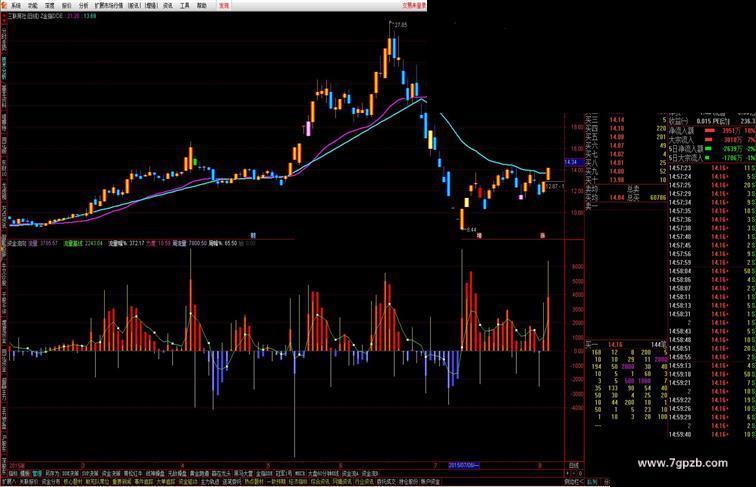Open the 帮助 menu
This screenshot has width=756, height=487.
[x=202, y=6]
